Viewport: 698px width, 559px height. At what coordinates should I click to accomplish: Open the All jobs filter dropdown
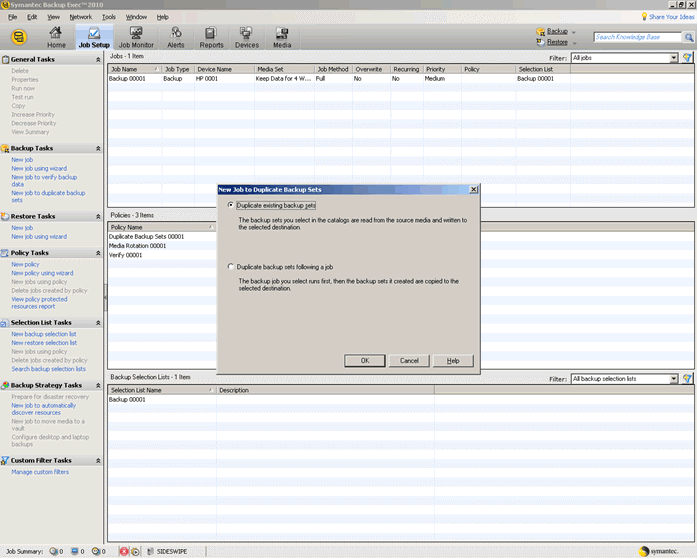click(x=674, y=58)
